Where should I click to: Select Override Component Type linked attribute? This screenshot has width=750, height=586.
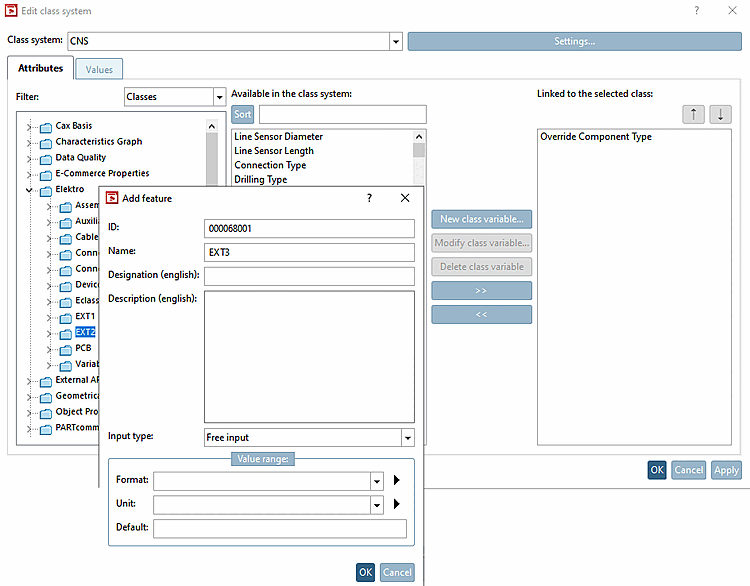pos(596,137)
